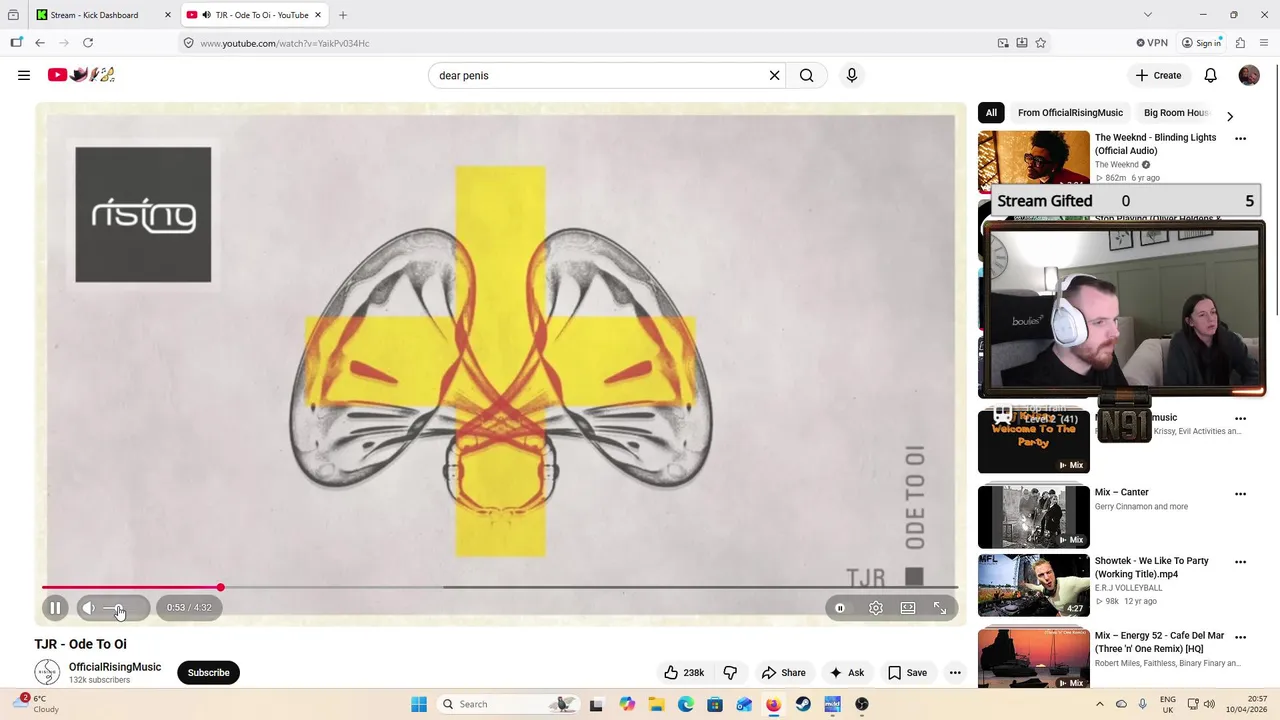Open OBS Studio from the taskbar
The image size is (1280, 720).
[x=862, y=704]
